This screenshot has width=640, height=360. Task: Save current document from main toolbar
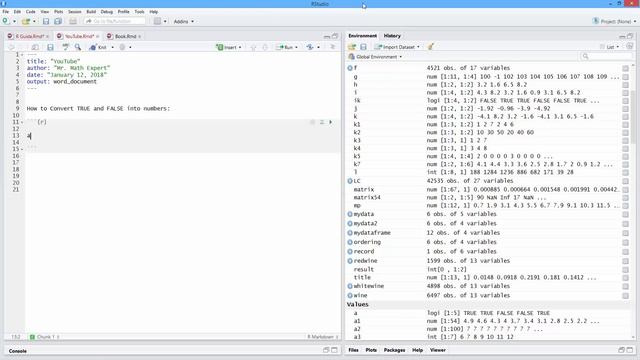click(x=46, y=21)
